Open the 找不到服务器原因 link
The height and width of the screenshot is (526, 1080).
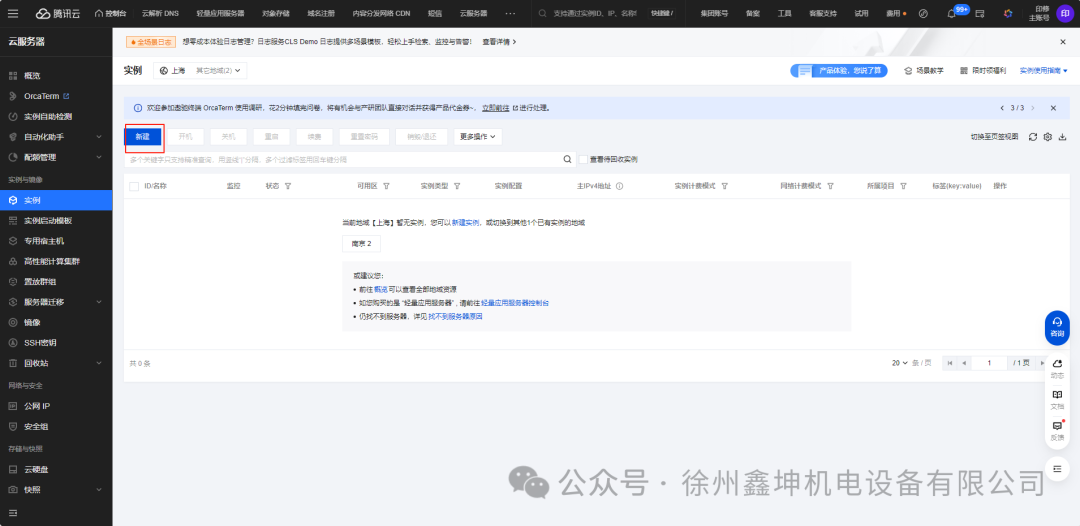[455, 317]
